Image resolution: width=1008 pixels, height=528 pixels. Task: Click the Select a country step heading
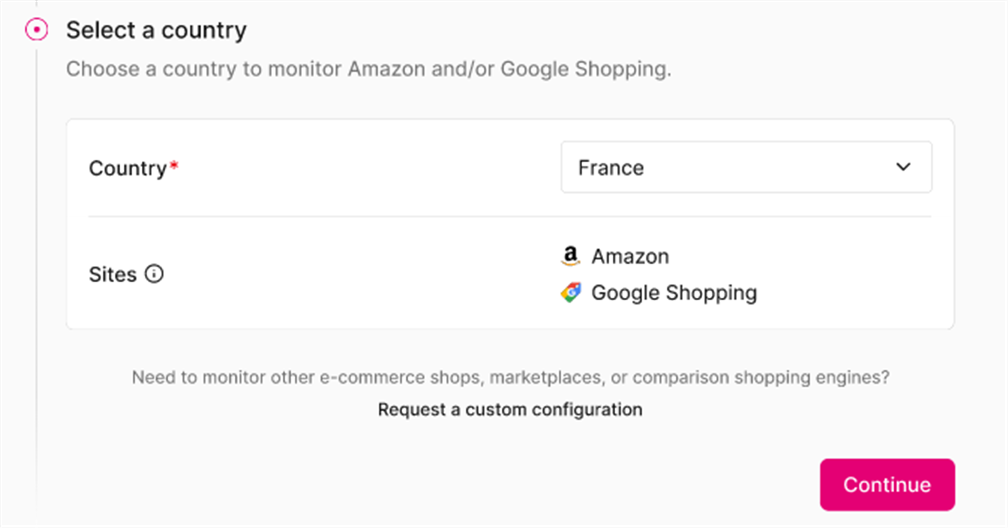pyautogui.click(x=156, y=30)
